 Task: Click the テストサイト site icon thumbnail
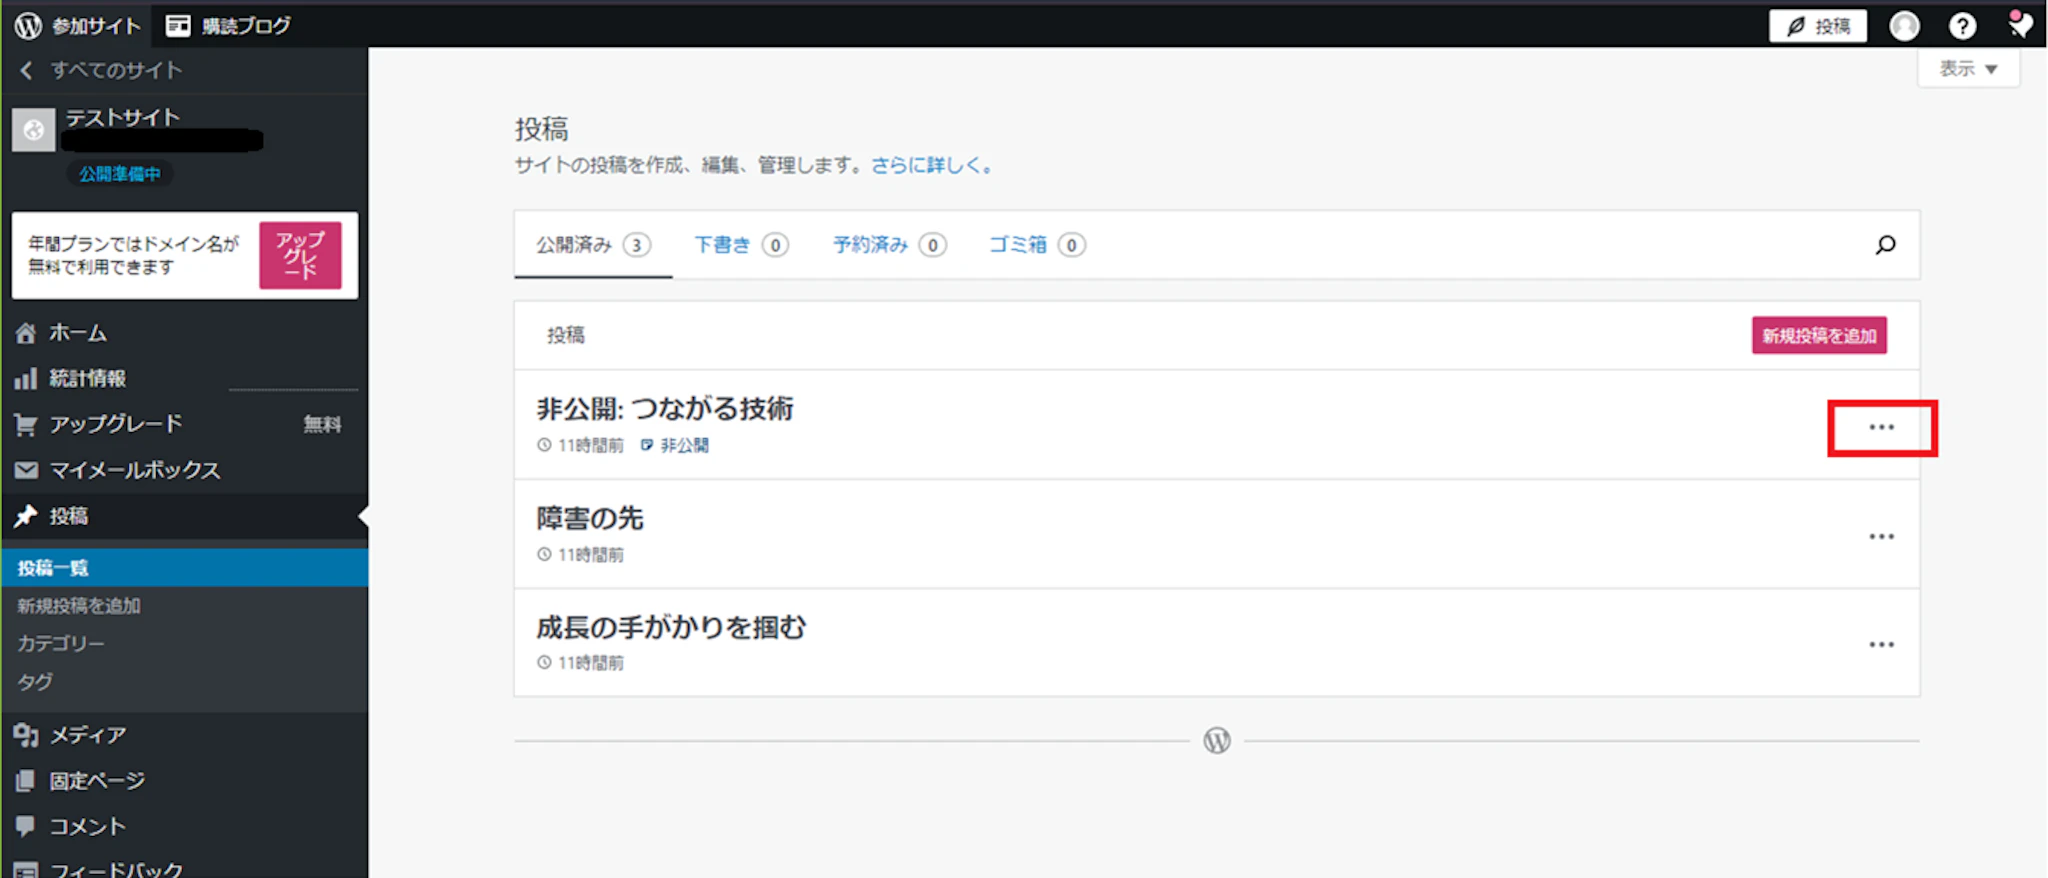click(x=33, y=130)
